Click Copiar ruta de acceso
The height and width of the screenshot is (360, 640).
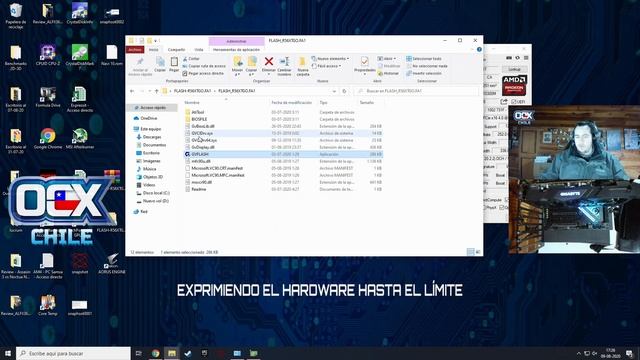pos(204,66)
